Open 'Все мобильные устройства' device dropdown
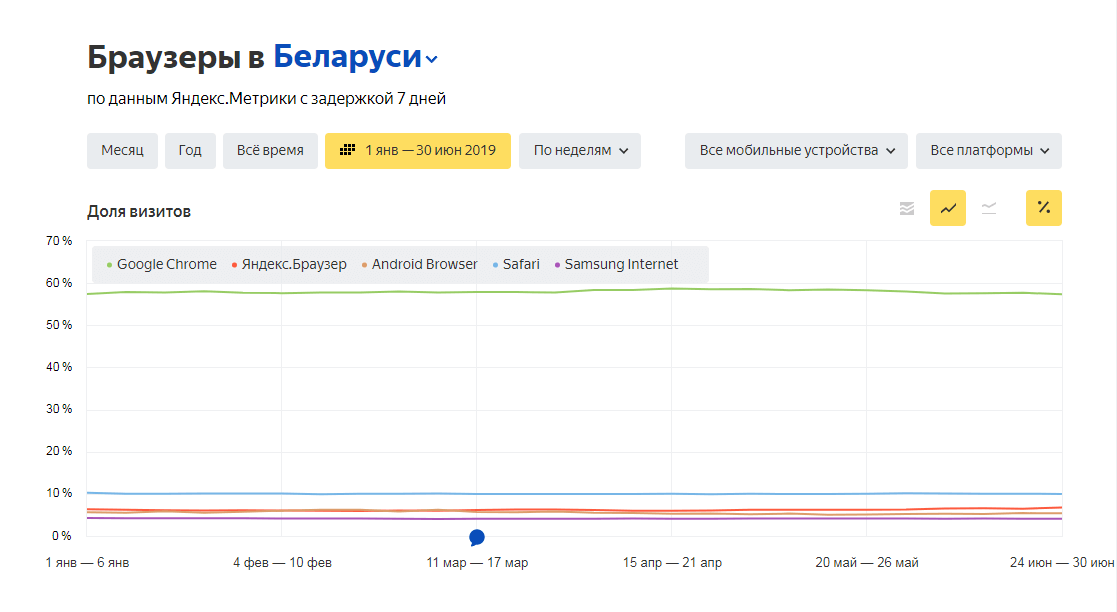1117x612 pixels. pyautogui.click(x=796, y=151)
